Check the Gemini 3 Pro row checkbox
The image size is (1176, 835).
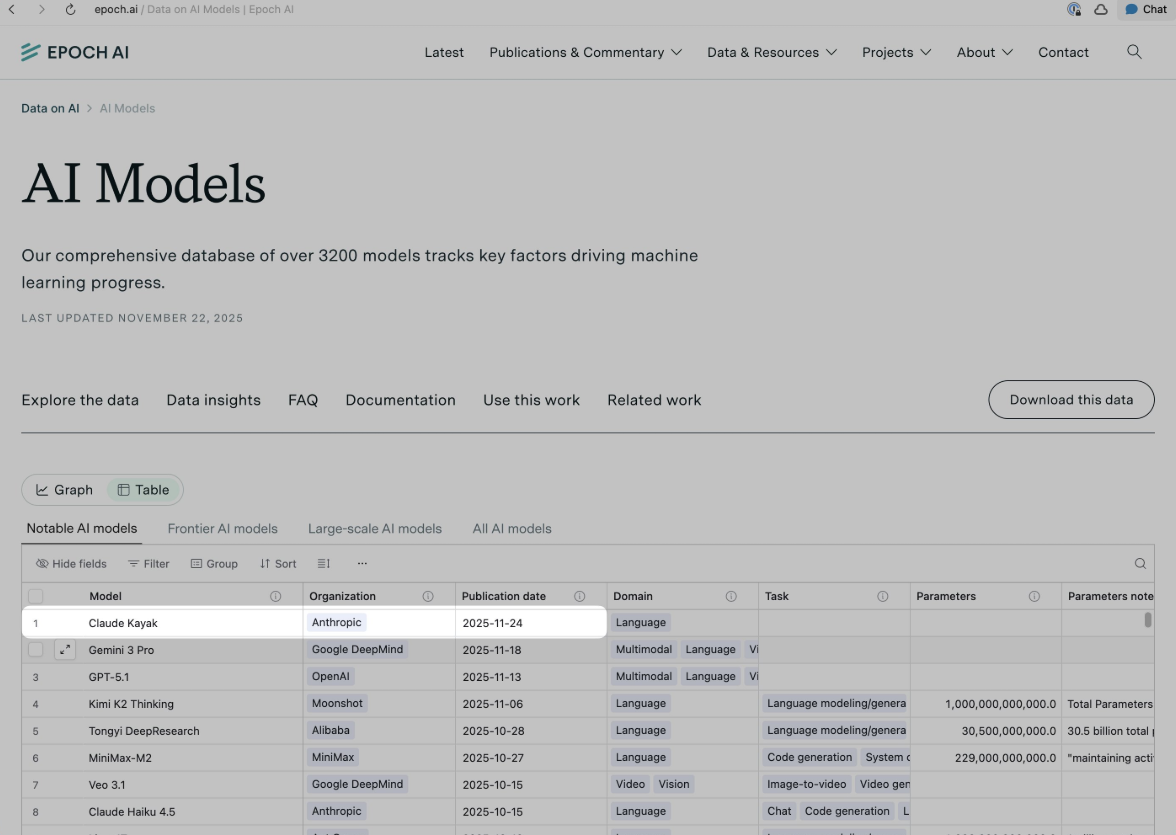[x=36, y=650]
